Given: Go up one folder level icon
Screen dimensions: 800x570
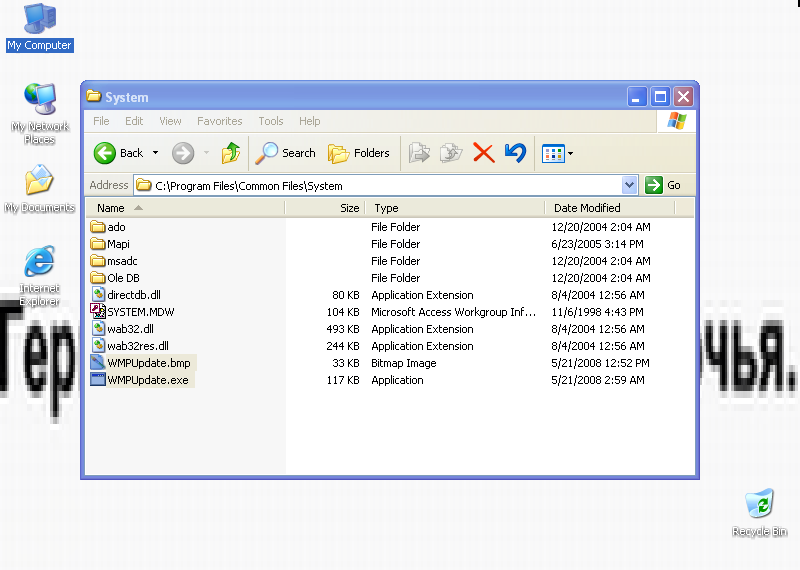Looking at the screenshot, I should point(231,153).
